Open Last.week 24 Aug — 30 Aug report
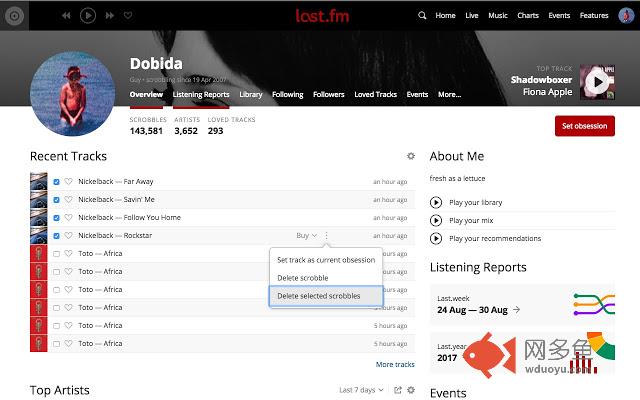Image resolution: width=640 pixels, height=400 pixels. point(522,304)
